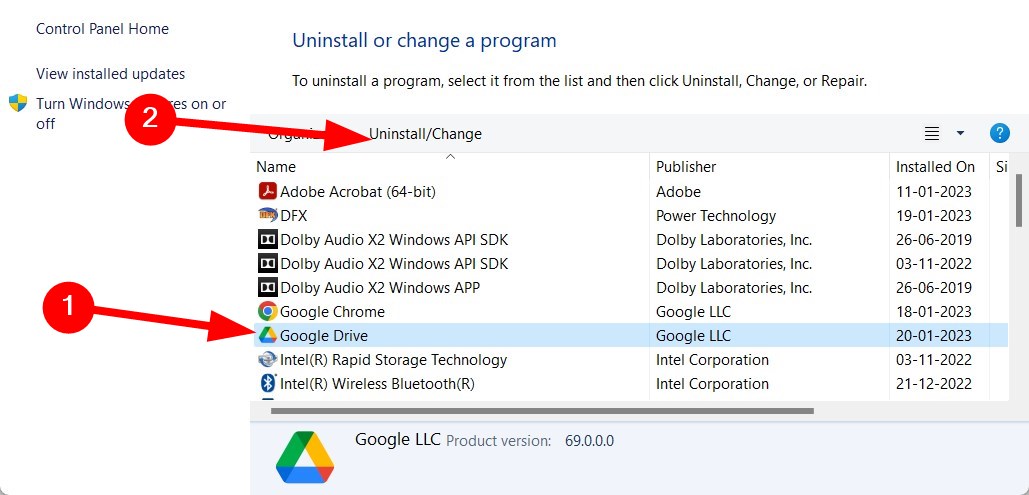
Task: Open the Control Panel Home link
Action: 102,29
